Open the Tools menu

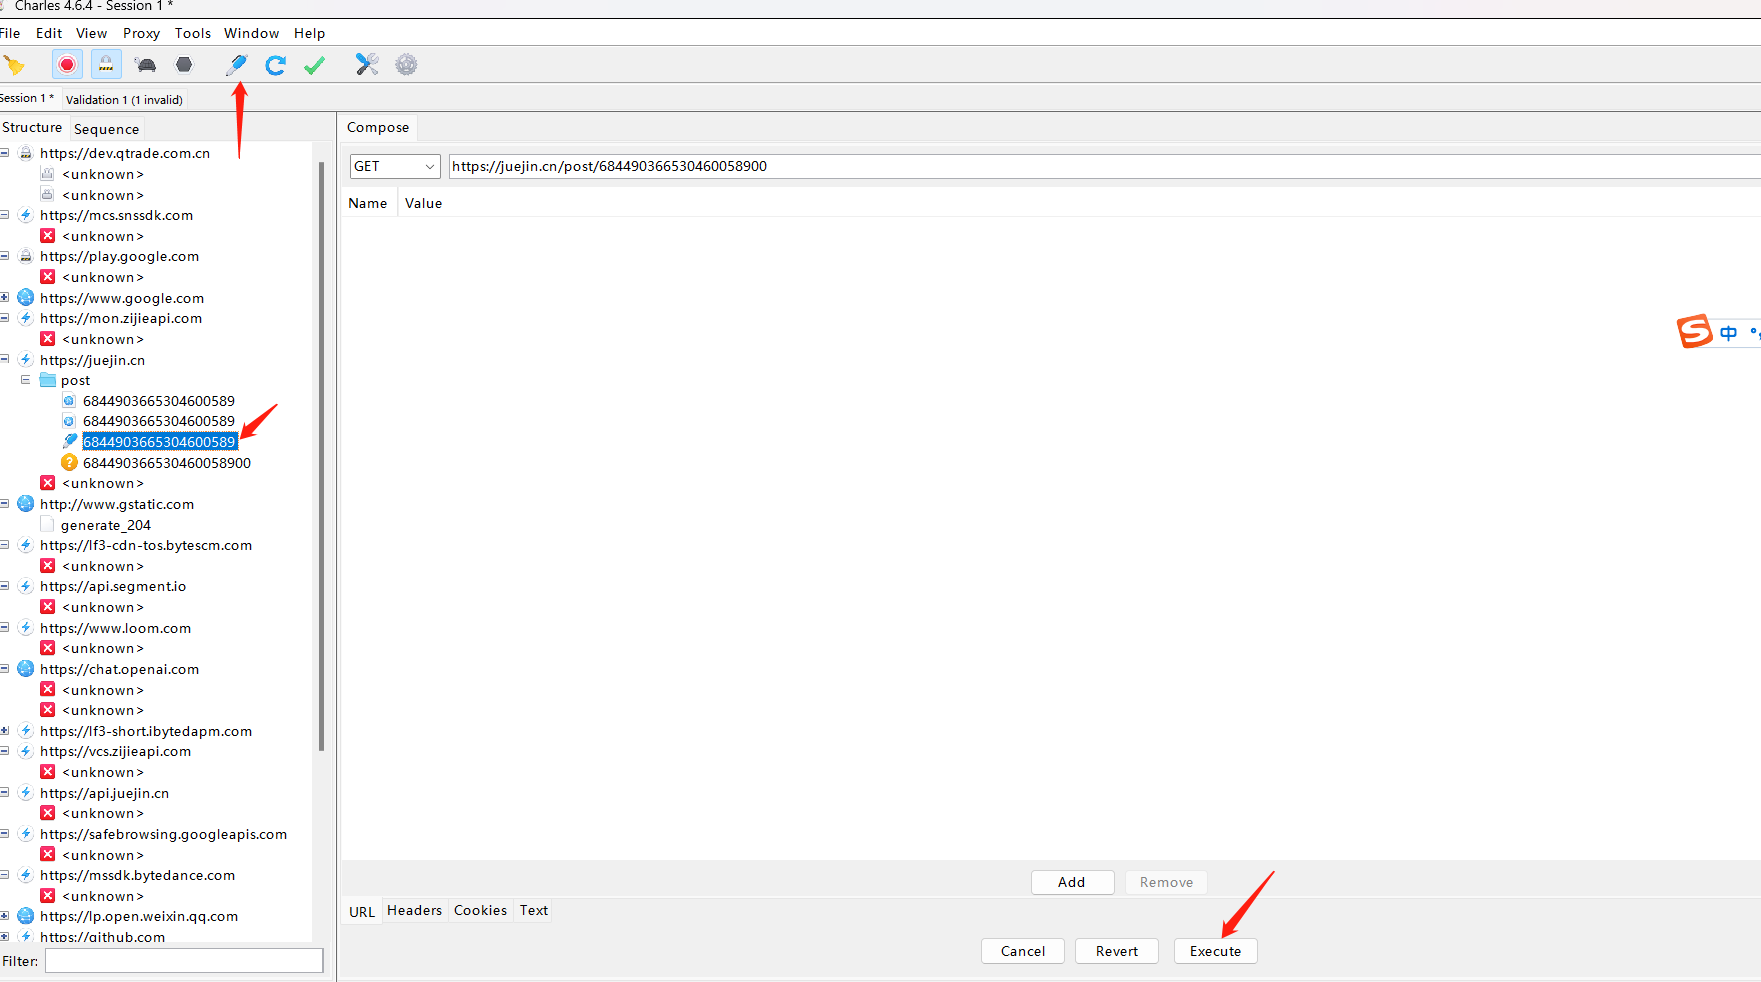pyautogui.click(x=193, y=33)
